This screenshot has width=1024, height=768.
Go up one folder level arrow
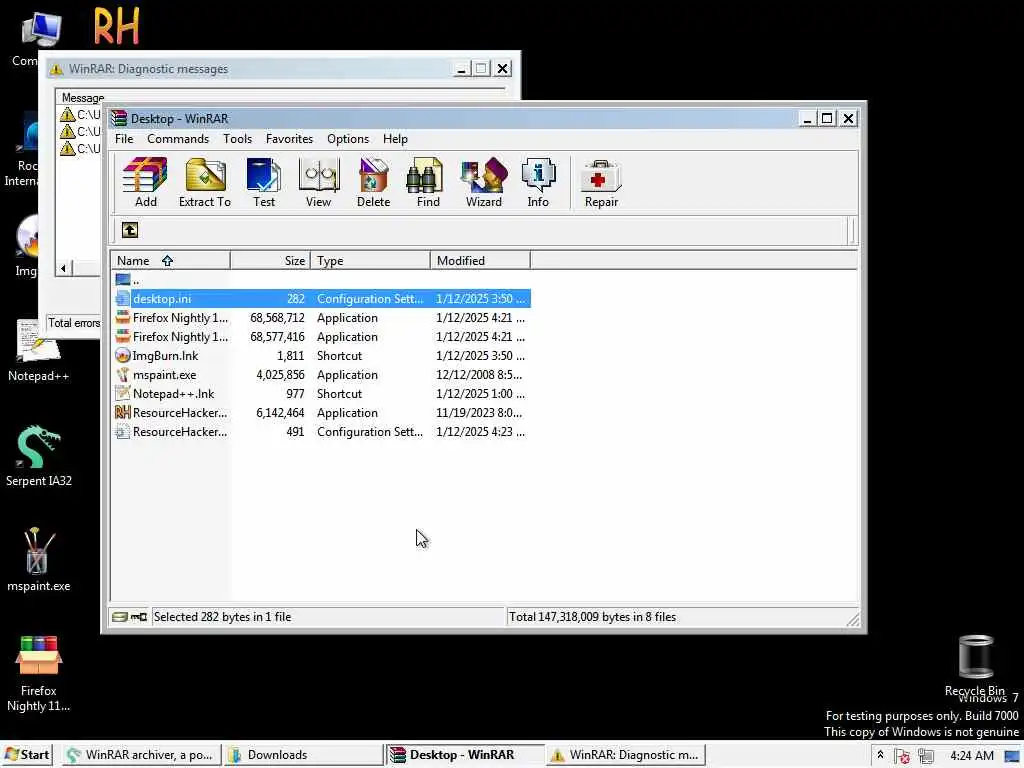click(x=129, y=230)
